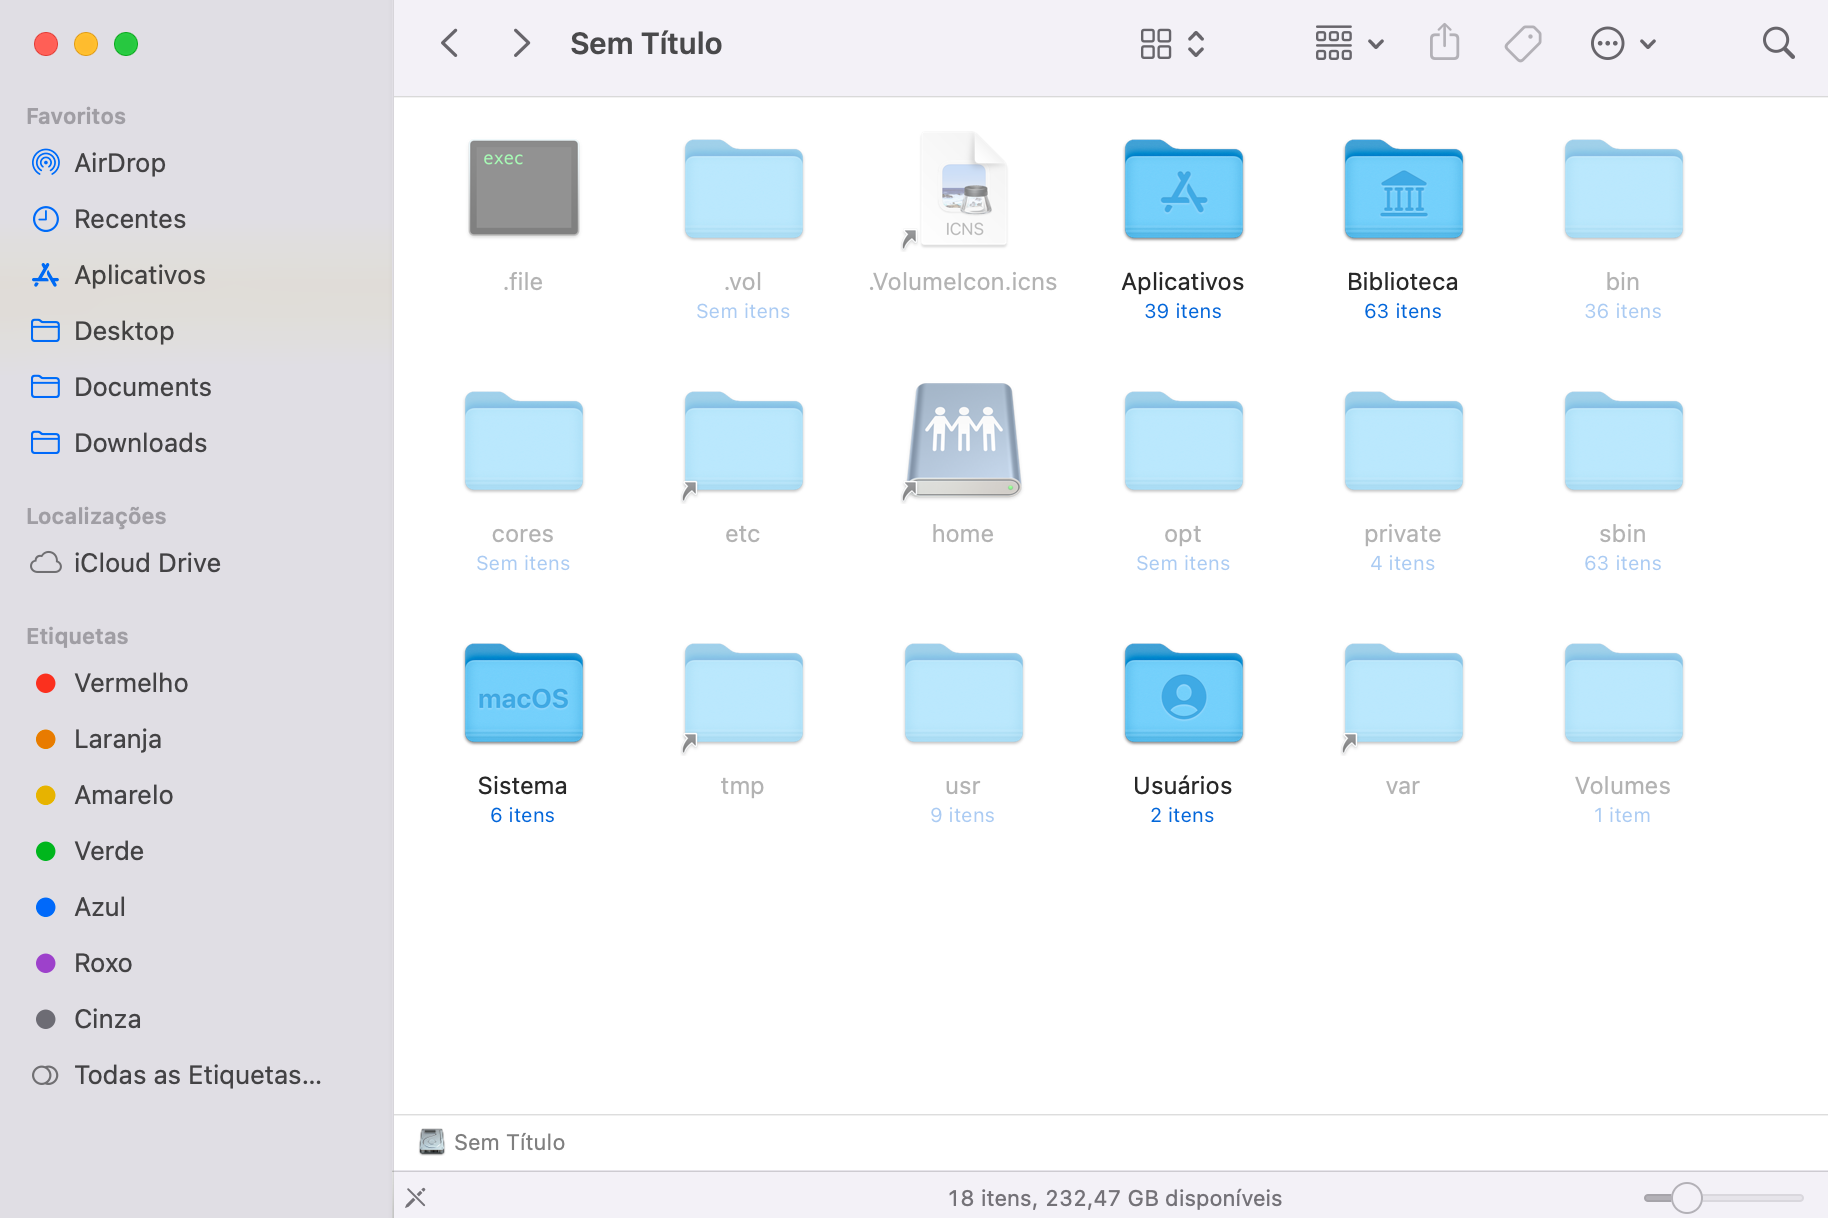Viewport: 1828px width, 1218px height.
Task: Click the tag (Etiquetas) toolbar icon
Action: [1522, 43]
